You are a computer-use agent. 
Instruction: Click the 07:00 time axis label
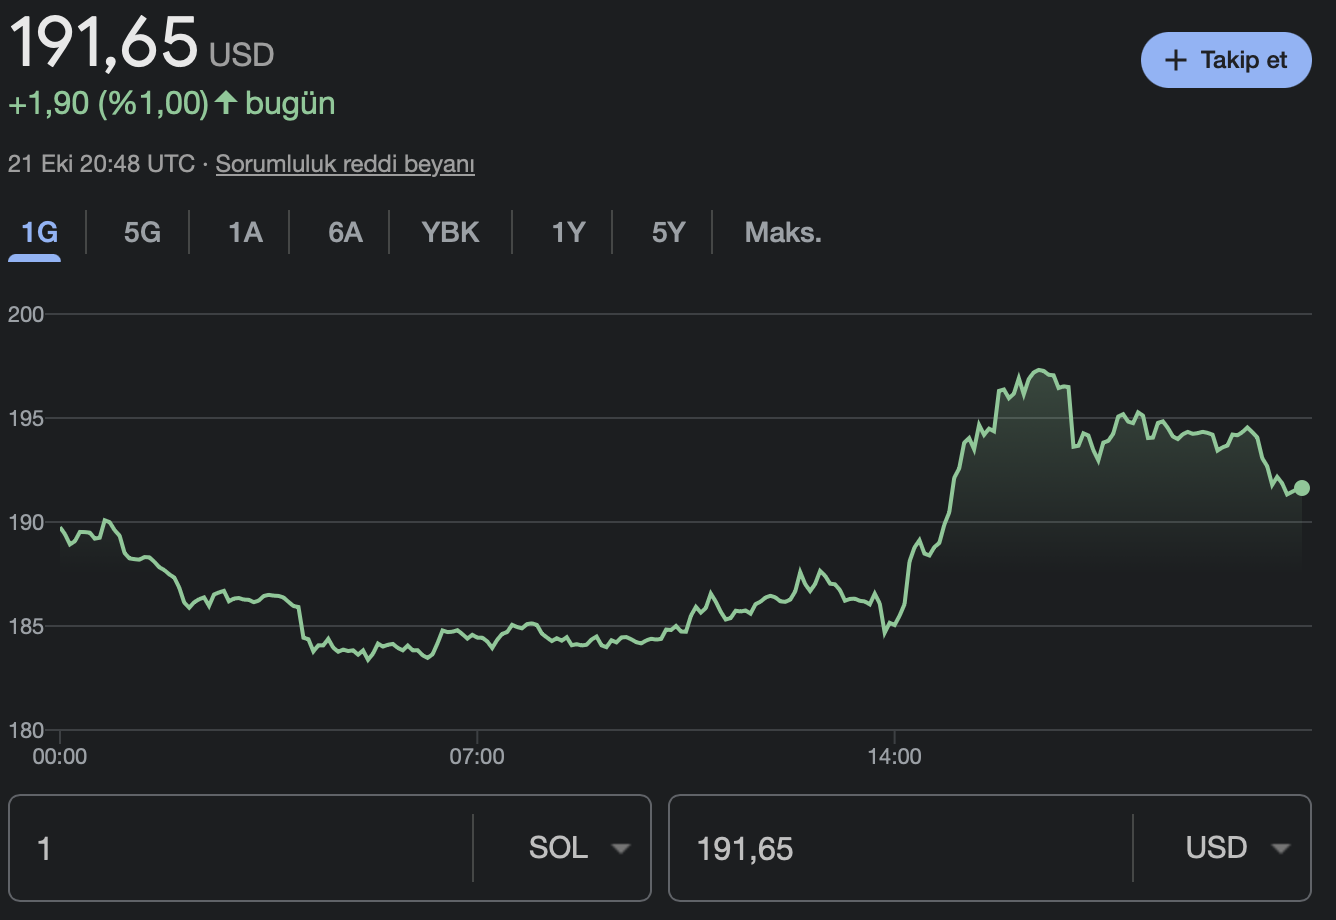tap(477, 757)
